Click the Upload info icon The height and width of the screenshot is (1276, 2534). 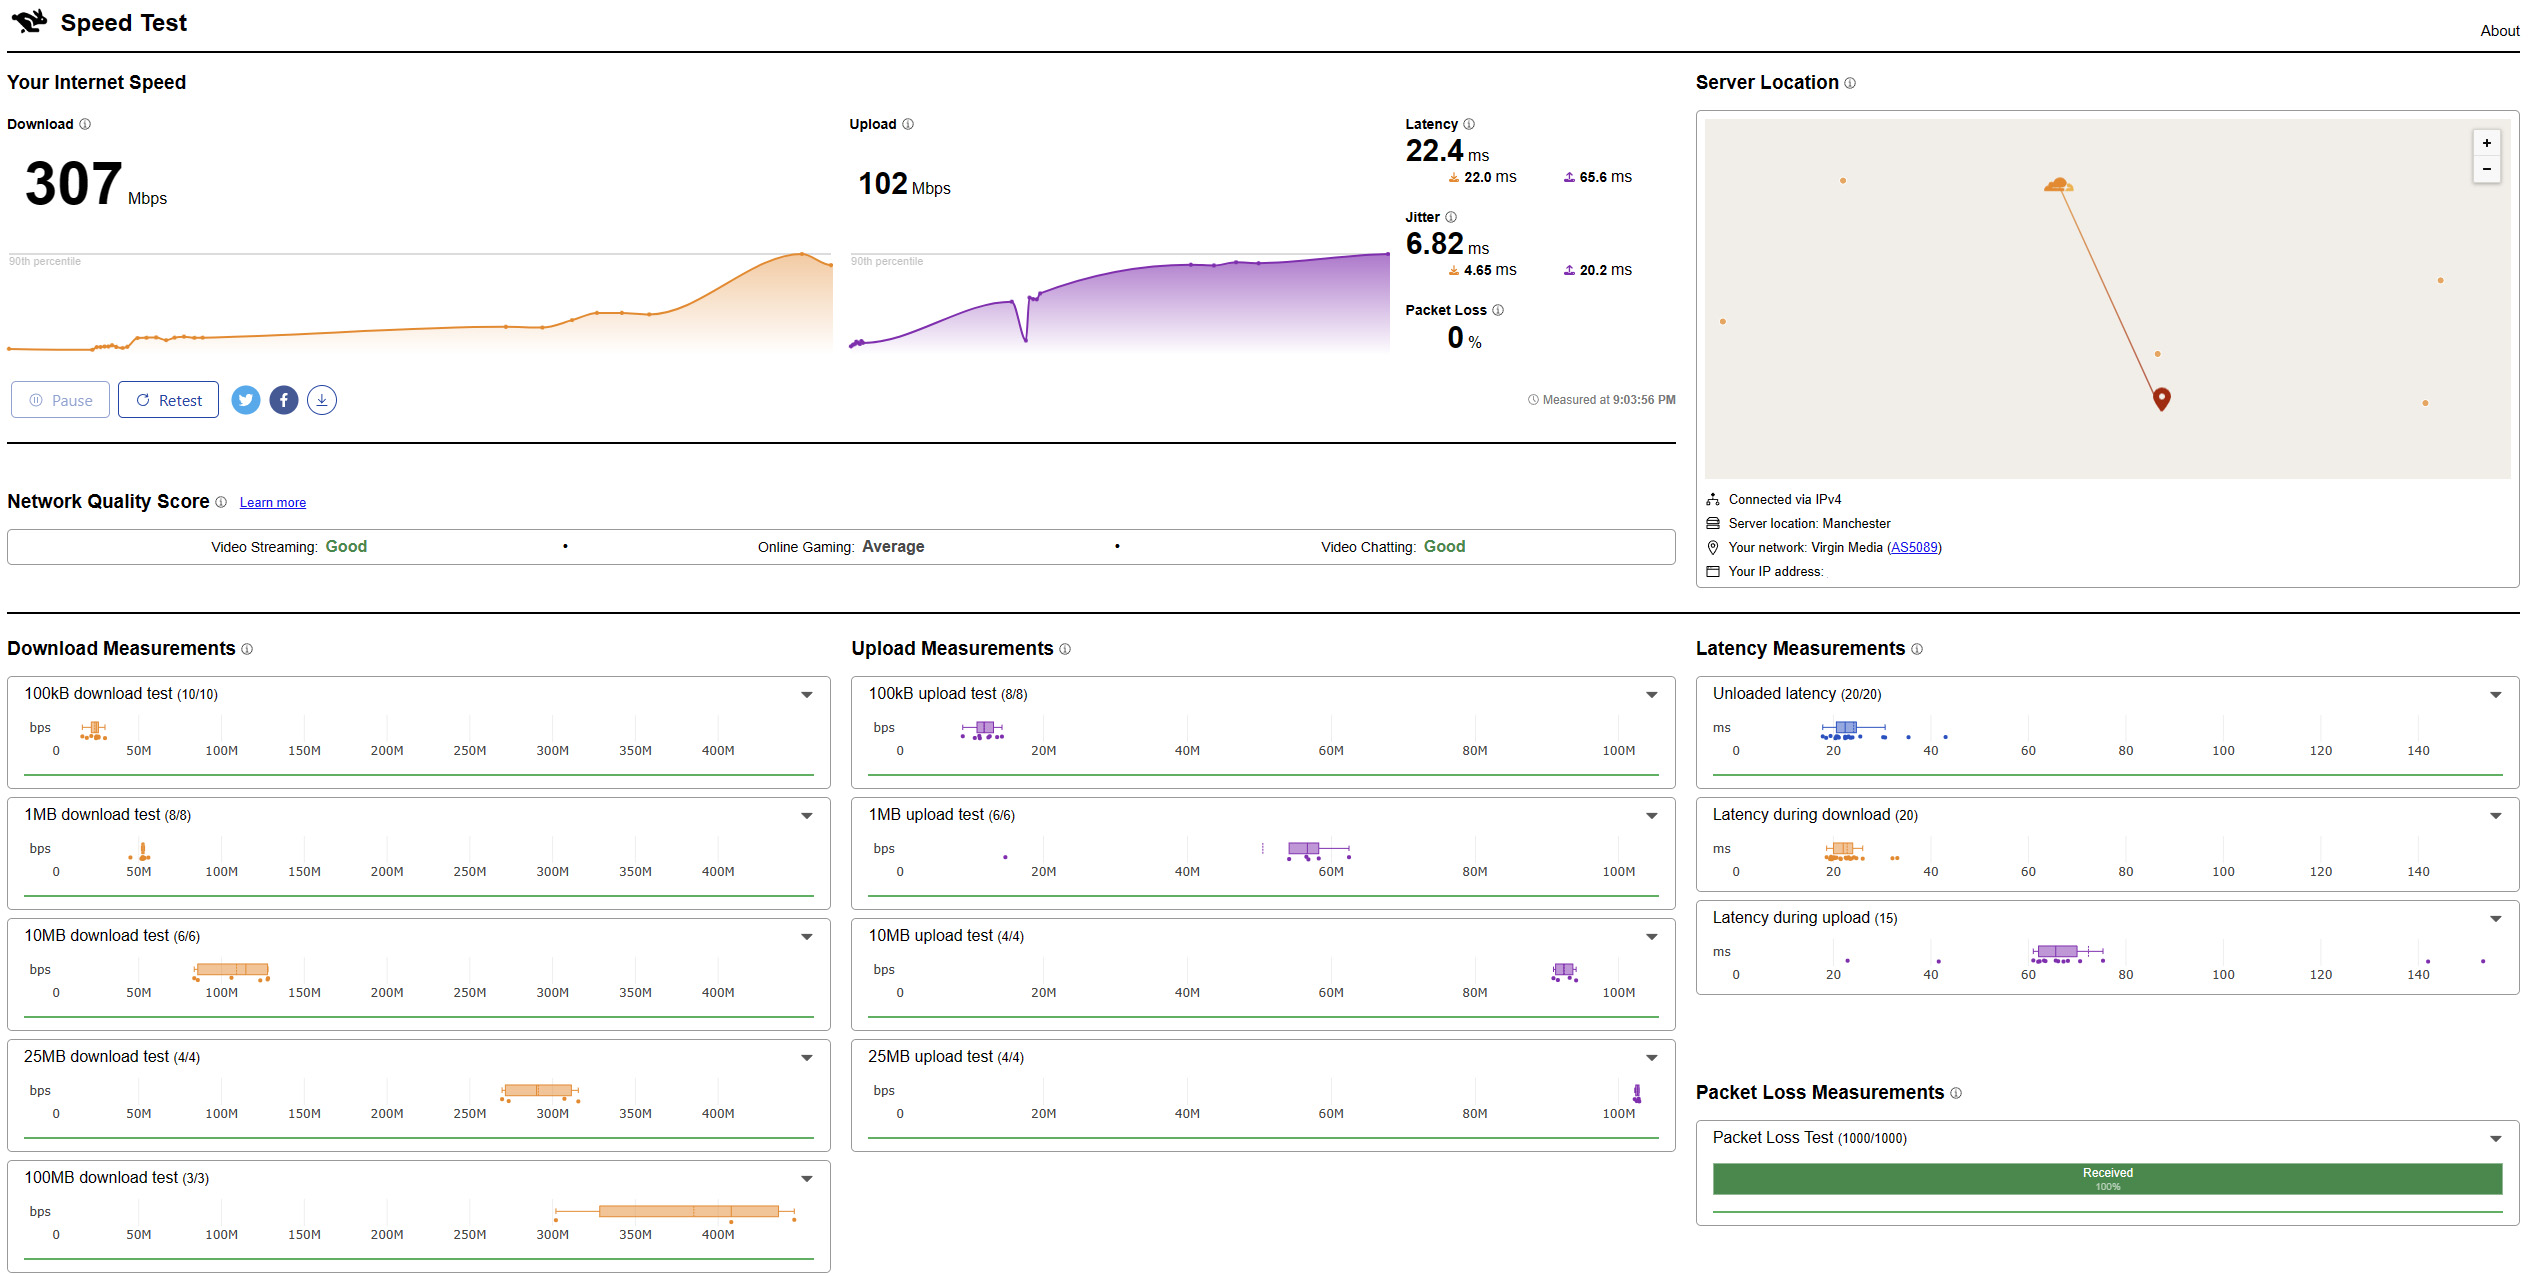[908, 124]
